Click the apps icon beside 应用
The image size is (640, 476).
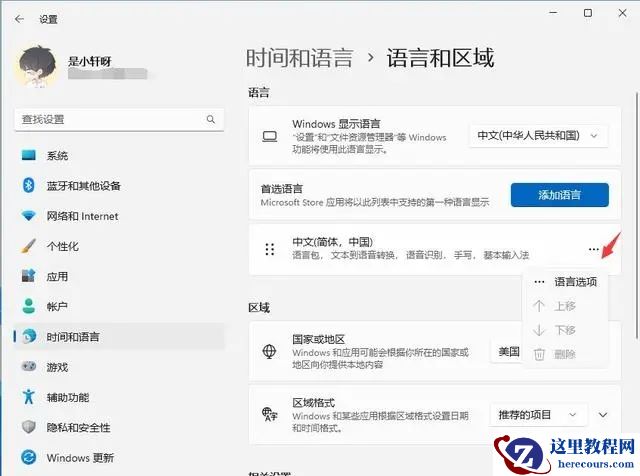(29, 276)
